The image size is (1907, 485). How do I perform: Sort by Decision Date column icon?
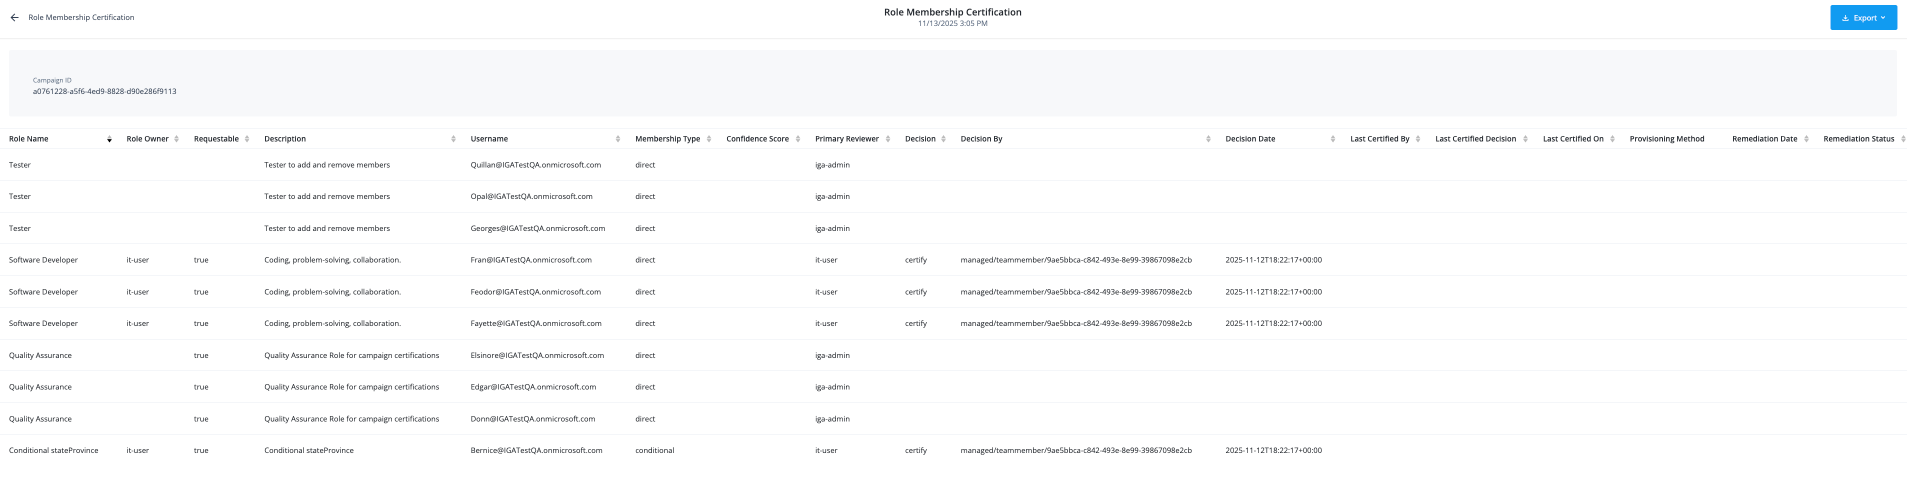[x=1333, y=139]
